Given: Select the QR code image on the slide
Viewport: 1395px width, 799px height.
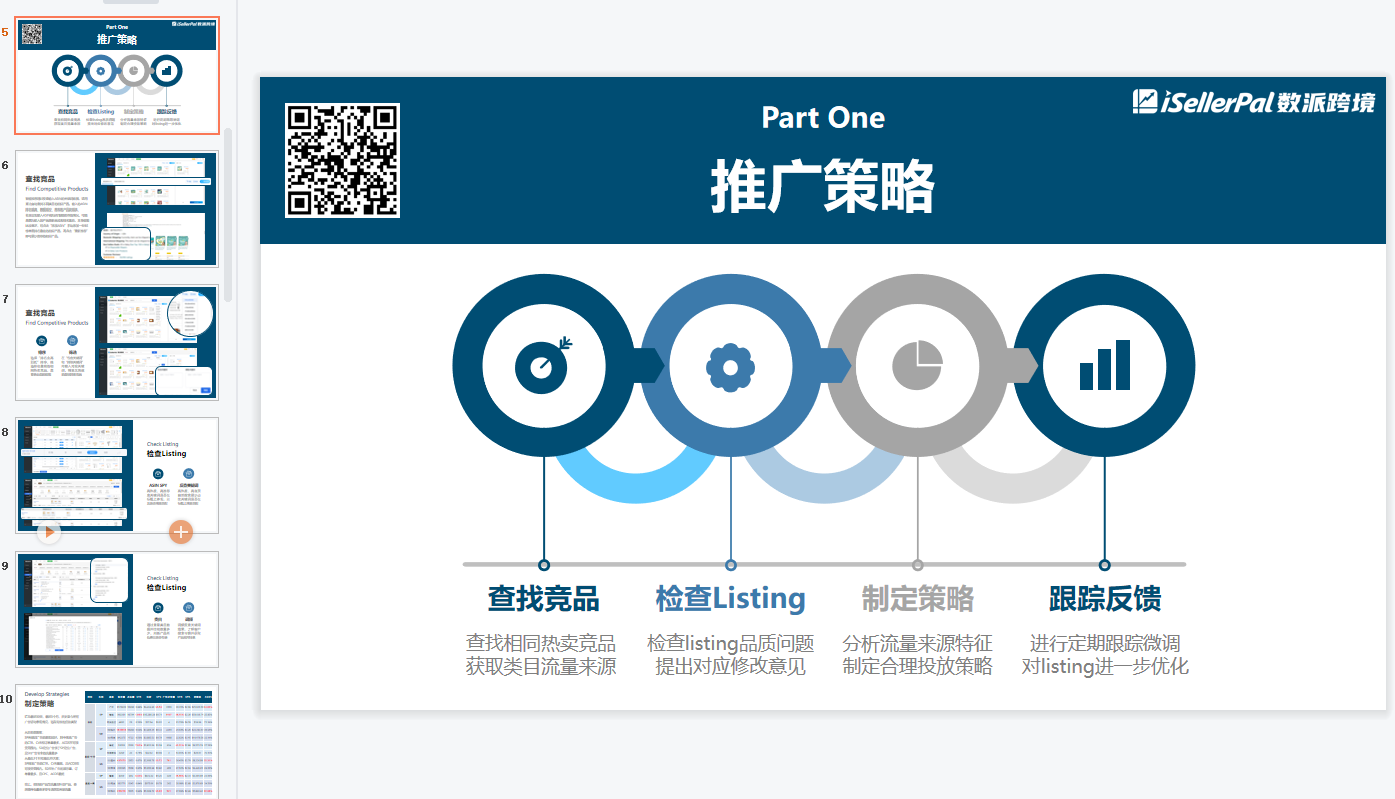Looking at the screenshot, I should [x=342, y=160].
